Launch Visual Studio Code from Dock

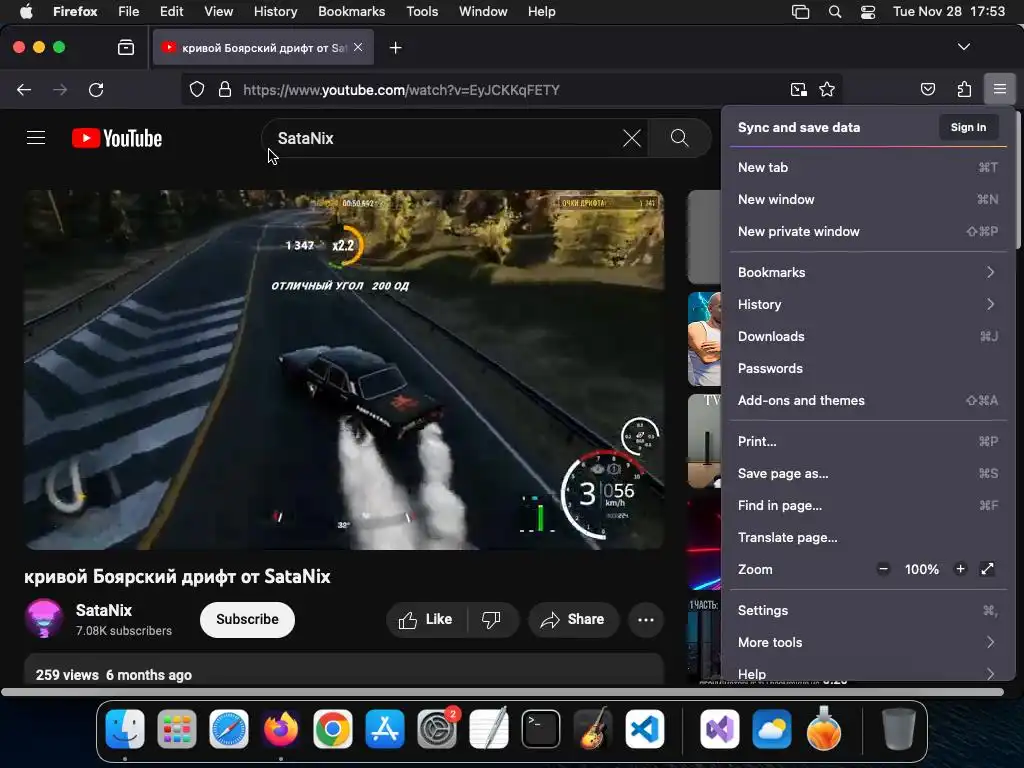(x=645, y=729)
